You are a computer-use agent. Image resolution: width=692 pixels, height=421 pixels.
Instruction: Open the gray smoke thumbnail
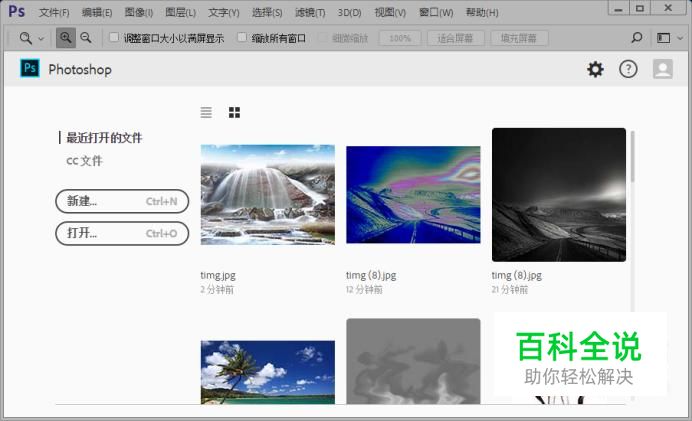tap(413, 361)
